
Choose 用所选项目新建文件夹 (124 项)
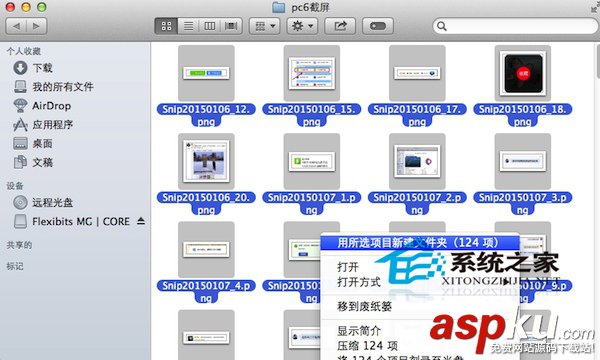pyautogui.click(x=420, y=243)
